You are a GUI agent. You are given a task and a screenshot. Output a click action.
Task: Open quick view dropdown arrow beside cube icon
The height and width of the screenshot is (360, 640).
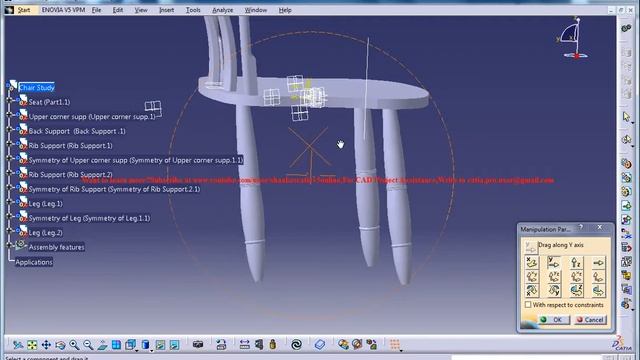tap(137, 350)
